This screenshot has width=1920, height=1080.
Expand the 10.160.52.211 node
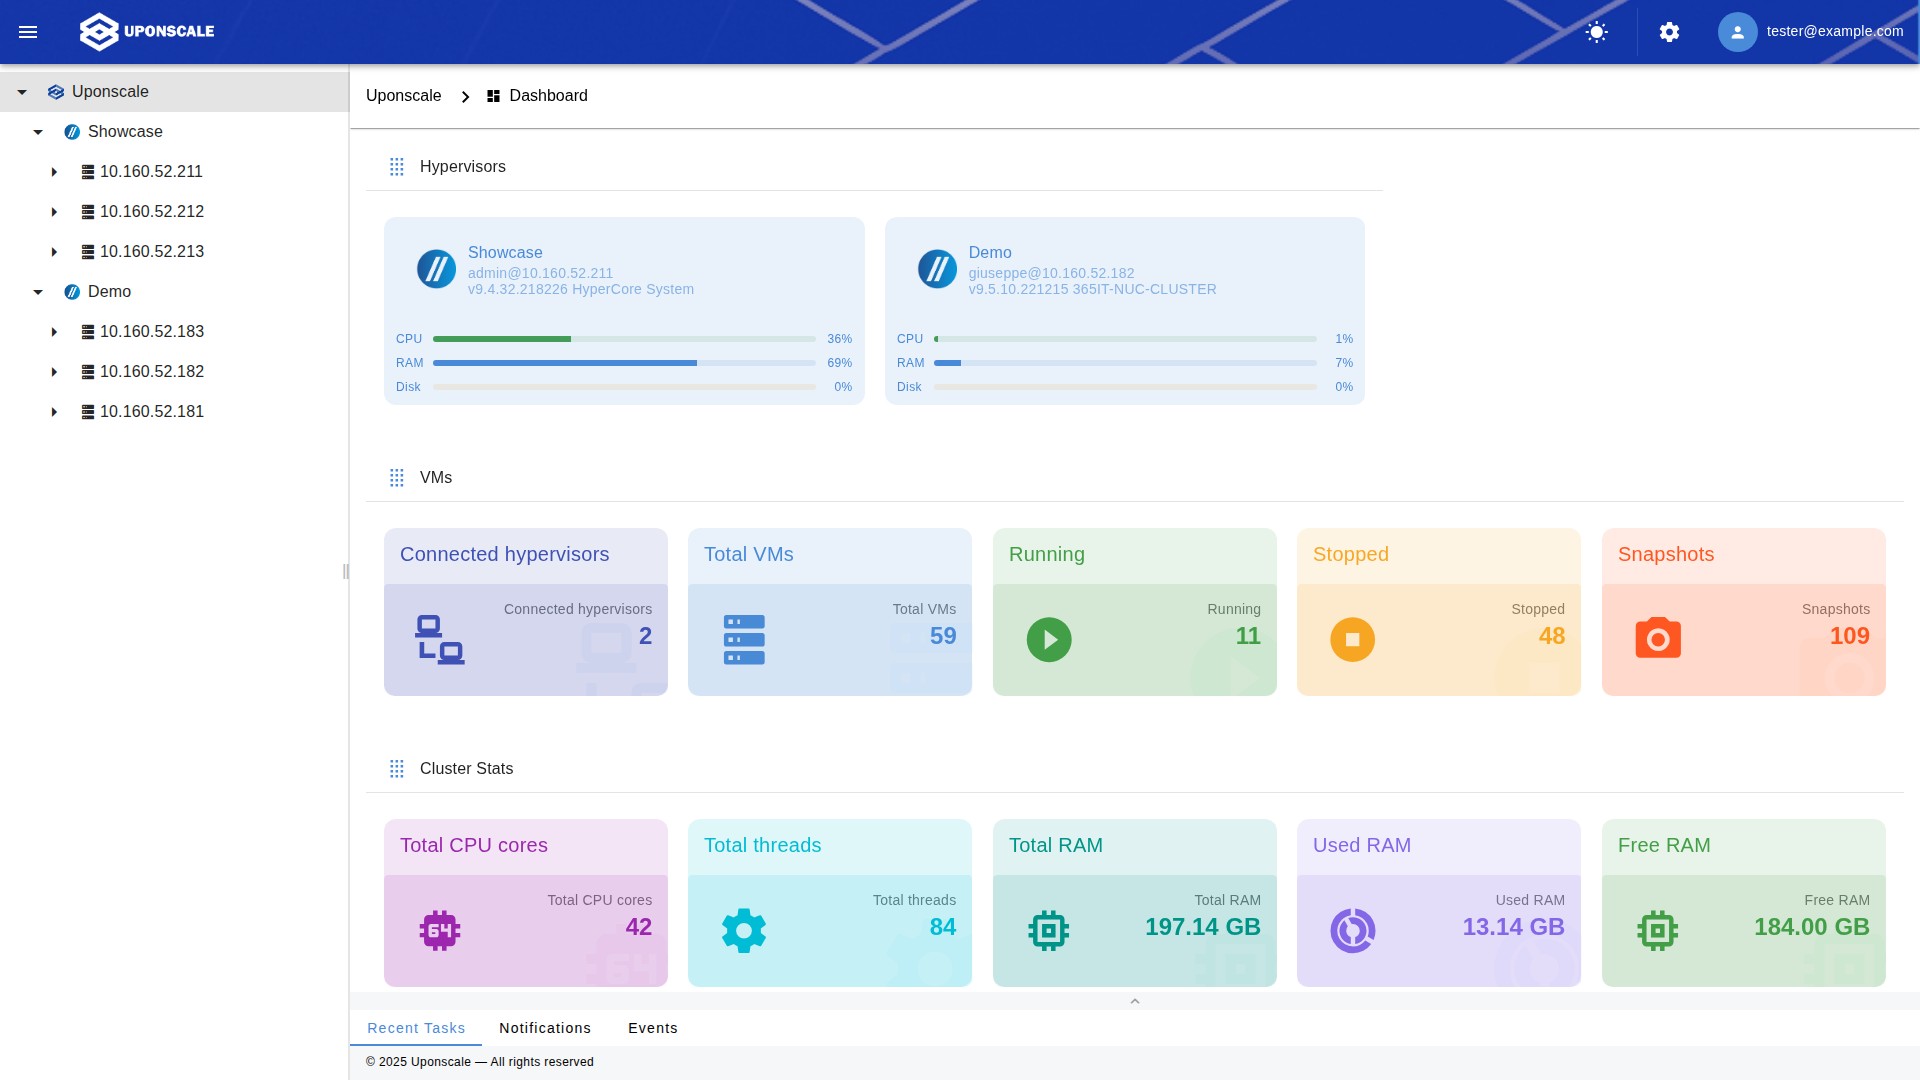(54, 171)
